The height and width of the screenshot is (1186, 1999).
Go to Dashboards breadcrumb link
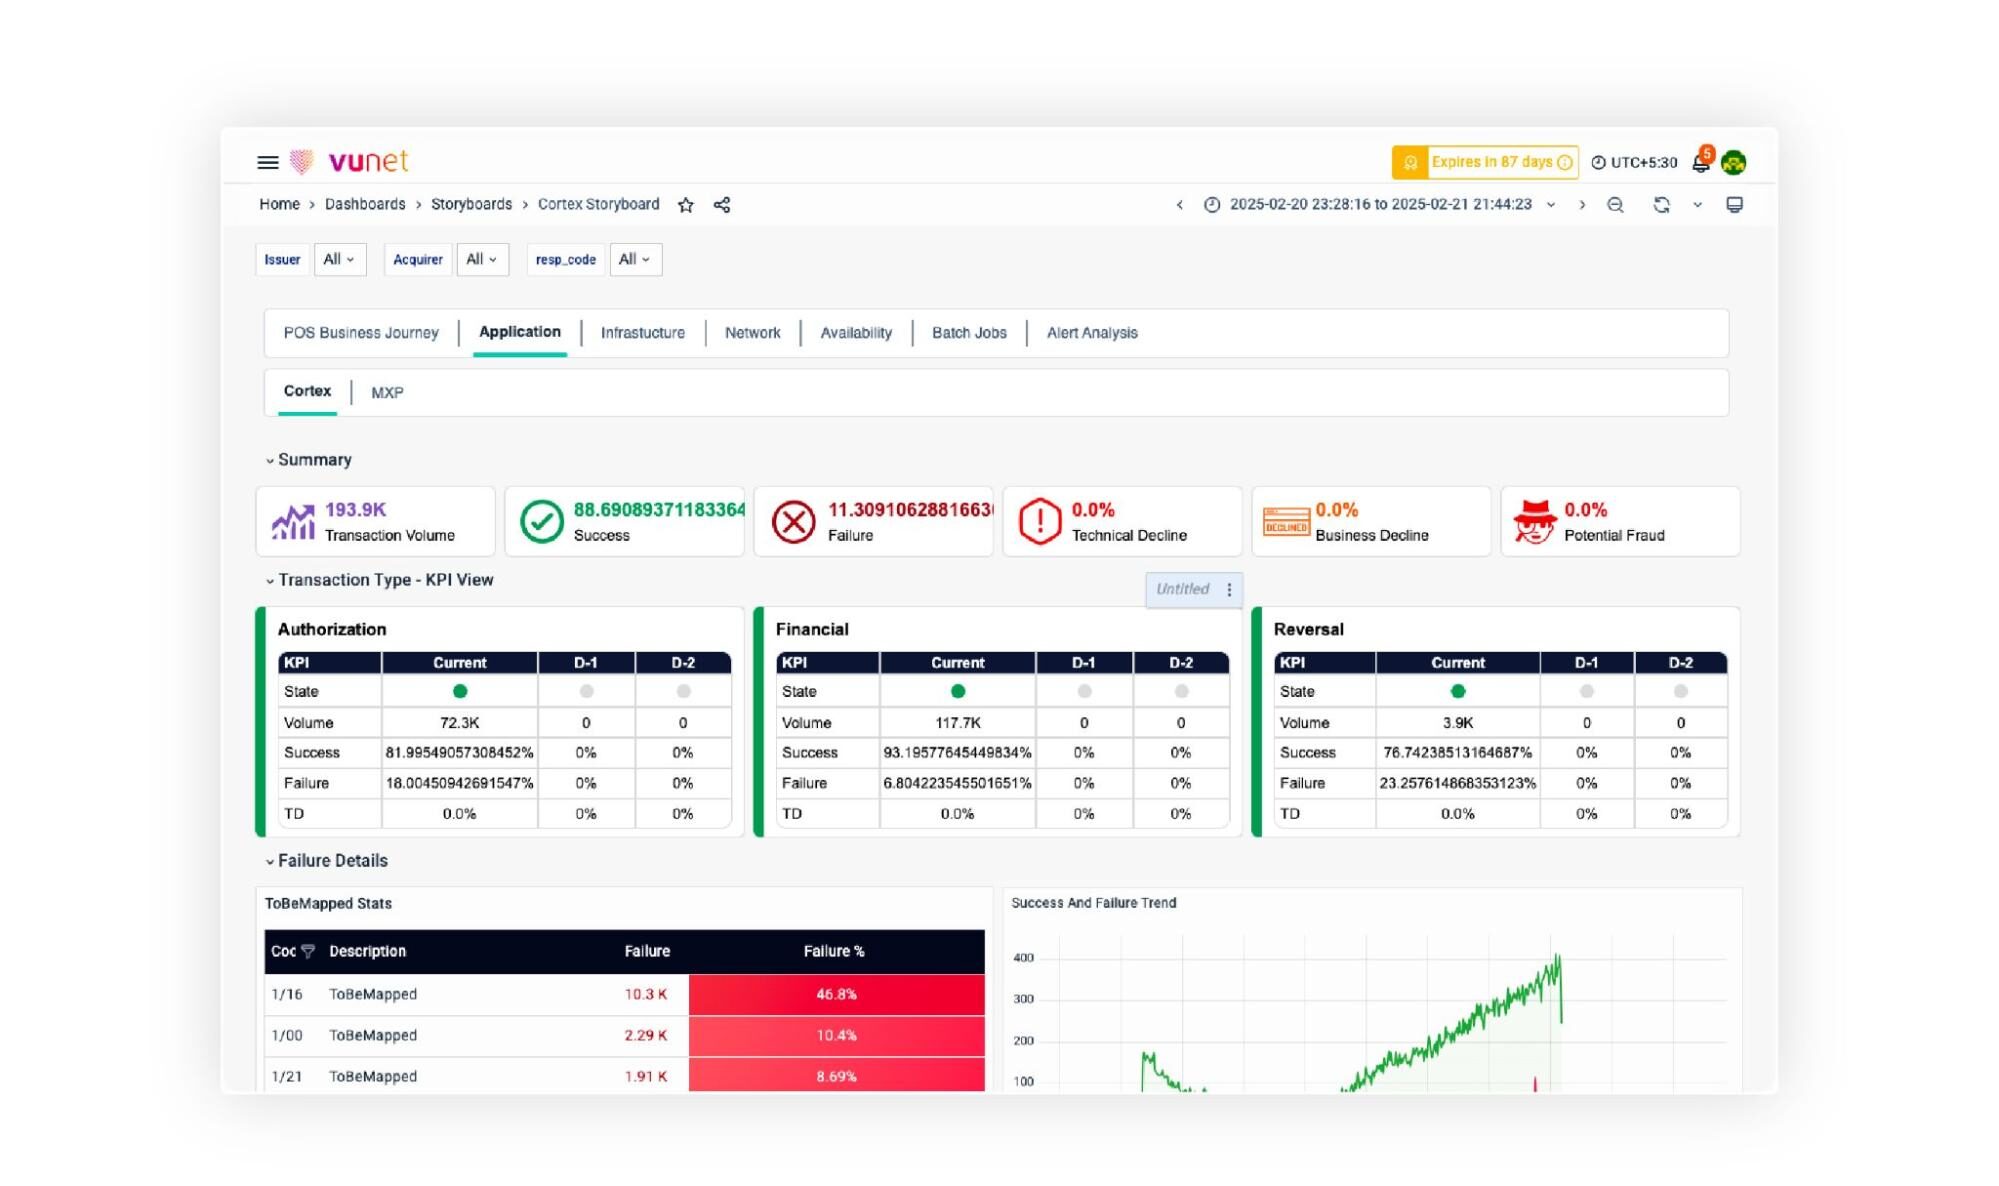pyautogui.click(x=365, y=204)
